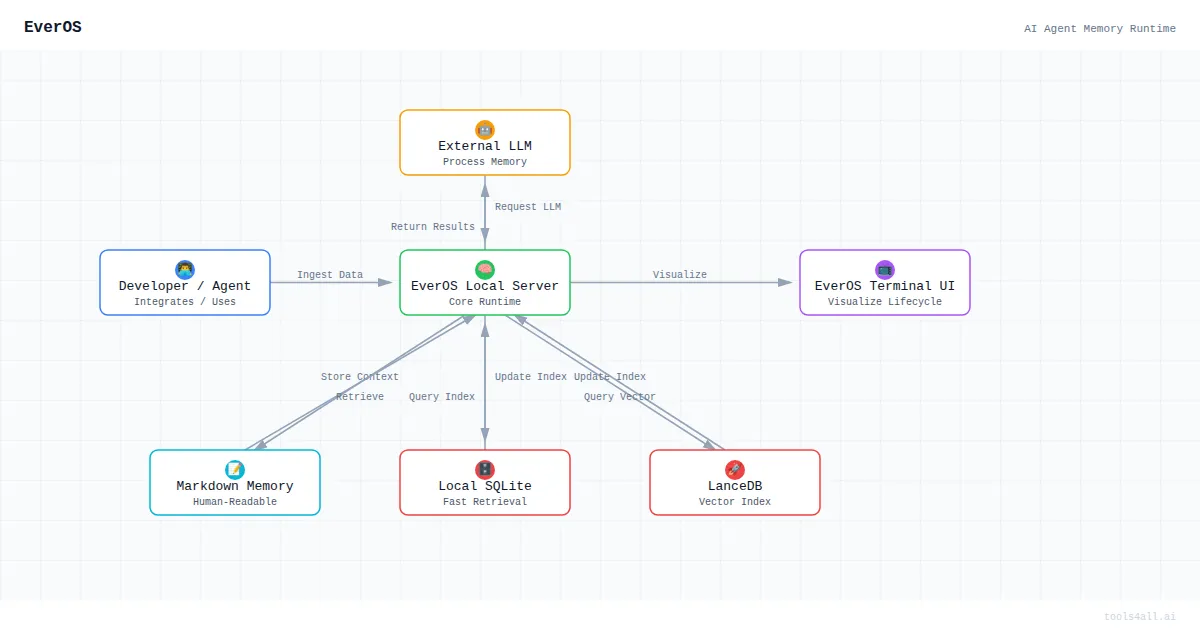The width and height of the screenshot is (1200, 630).
Task: Click the External LLM robot icon
Action: point(485,129)
